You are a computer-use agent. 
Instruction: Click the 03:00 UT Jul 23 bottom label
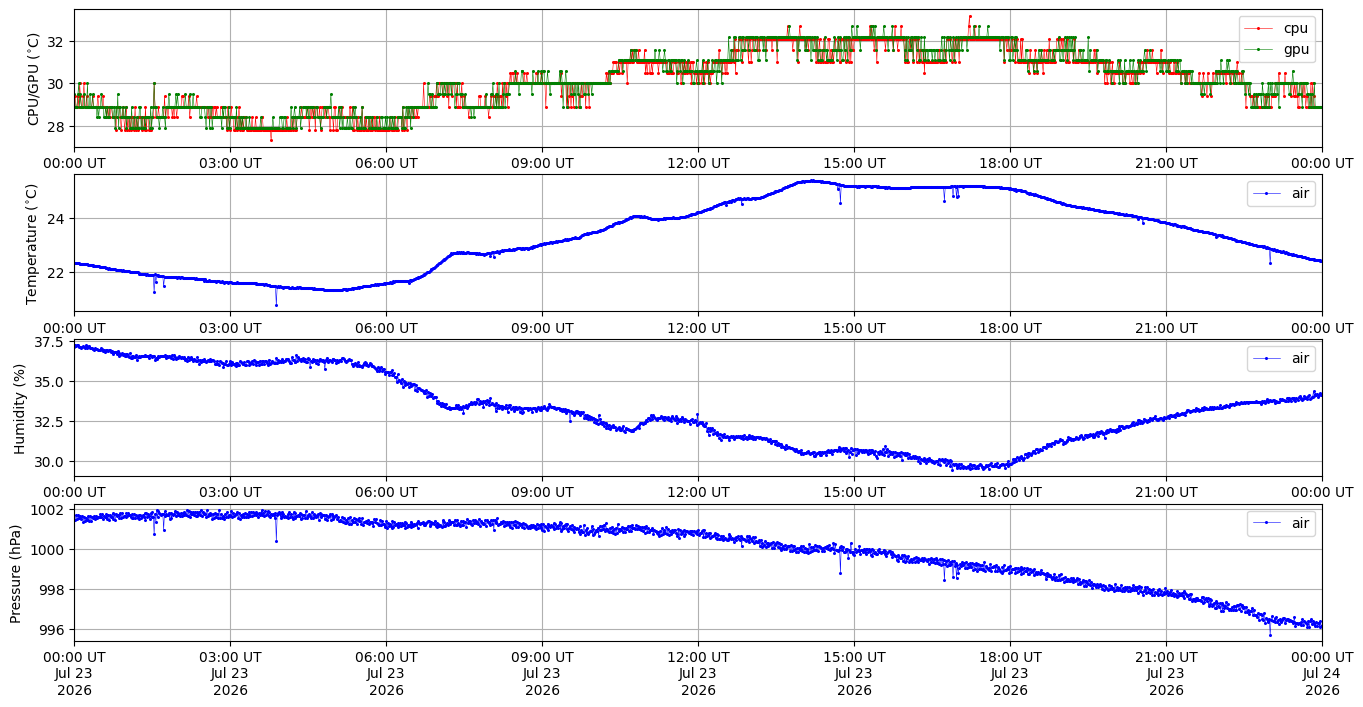(x=230, y=674)
